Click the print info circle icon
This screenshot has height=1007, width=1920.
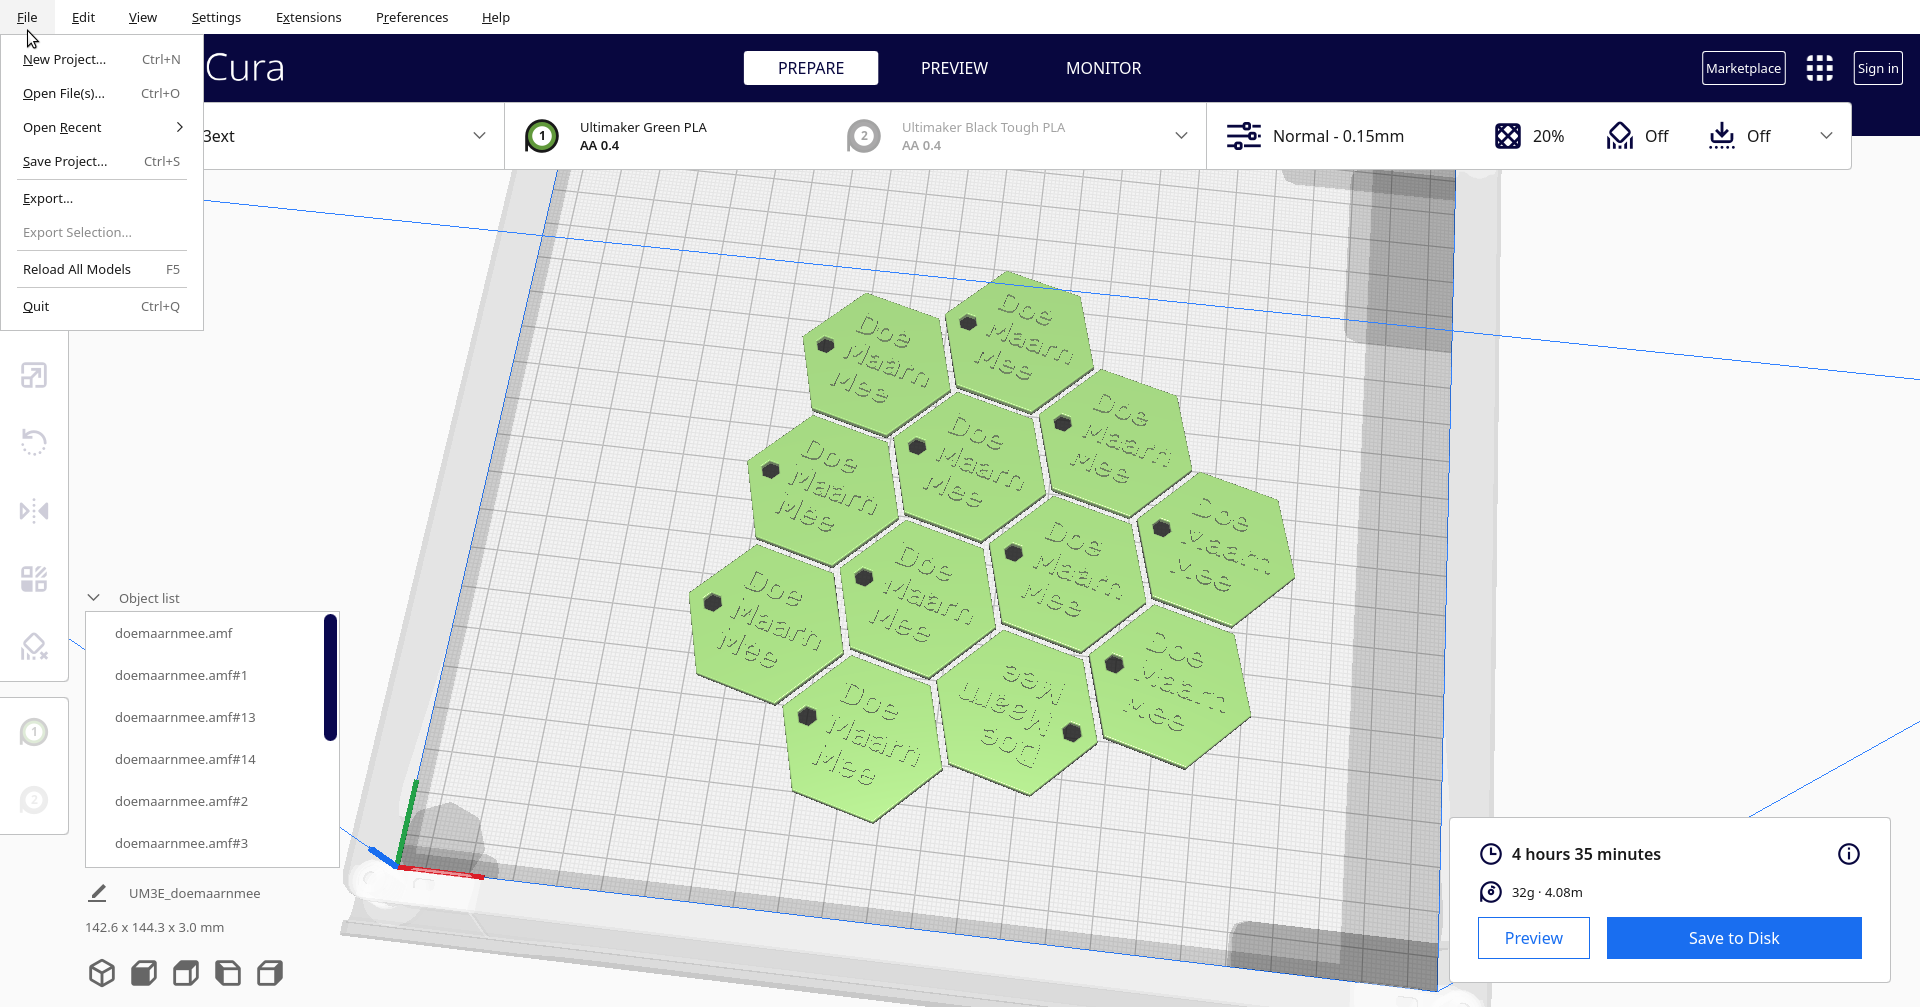pyautogui.click(x=1849, y=854)
